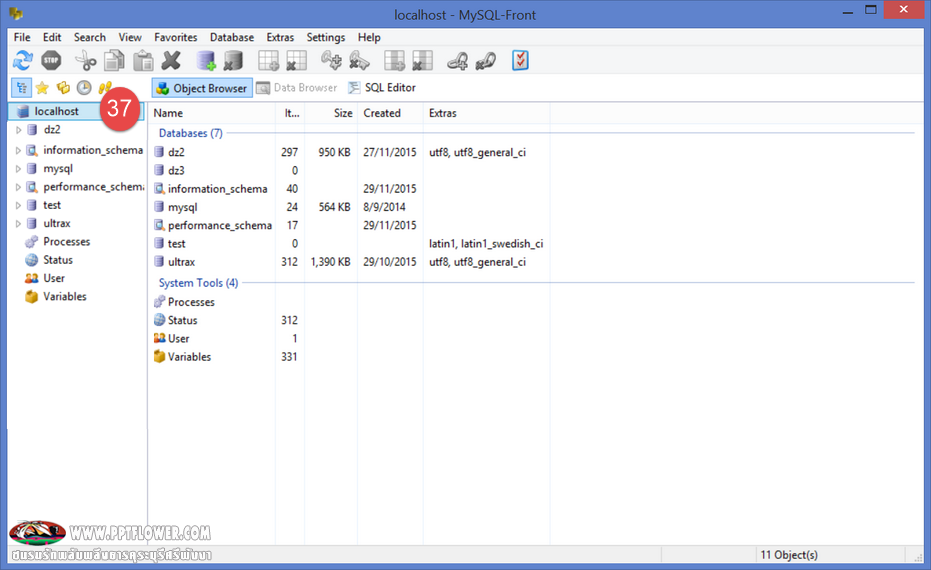Open the Favorites menu
Image resolution: width=931 pixels, height=570 pixels.
pyautogui.click(x=176, y=37)
